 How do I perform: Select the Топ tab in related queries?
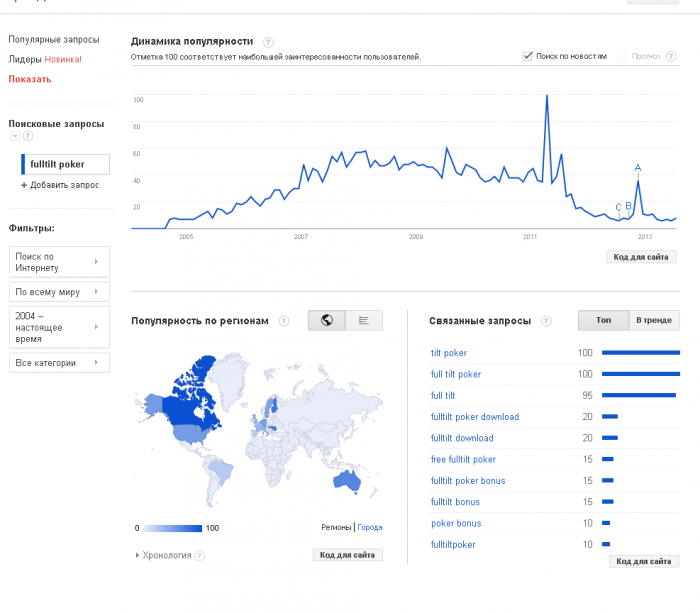(603, 320)
